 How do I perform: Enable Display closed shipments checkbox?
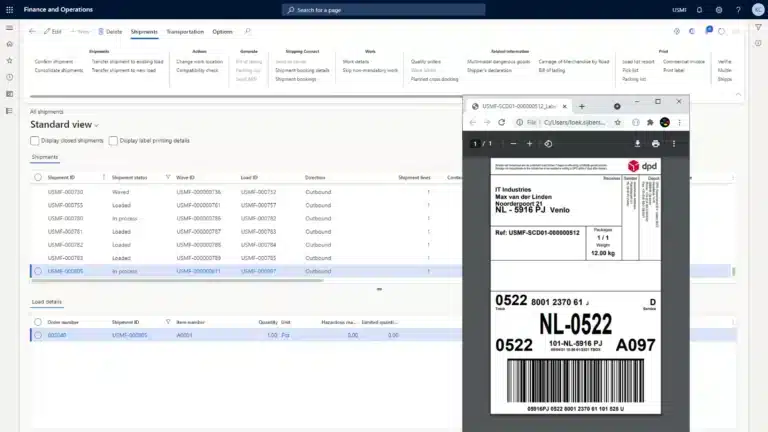coord(34,141)
